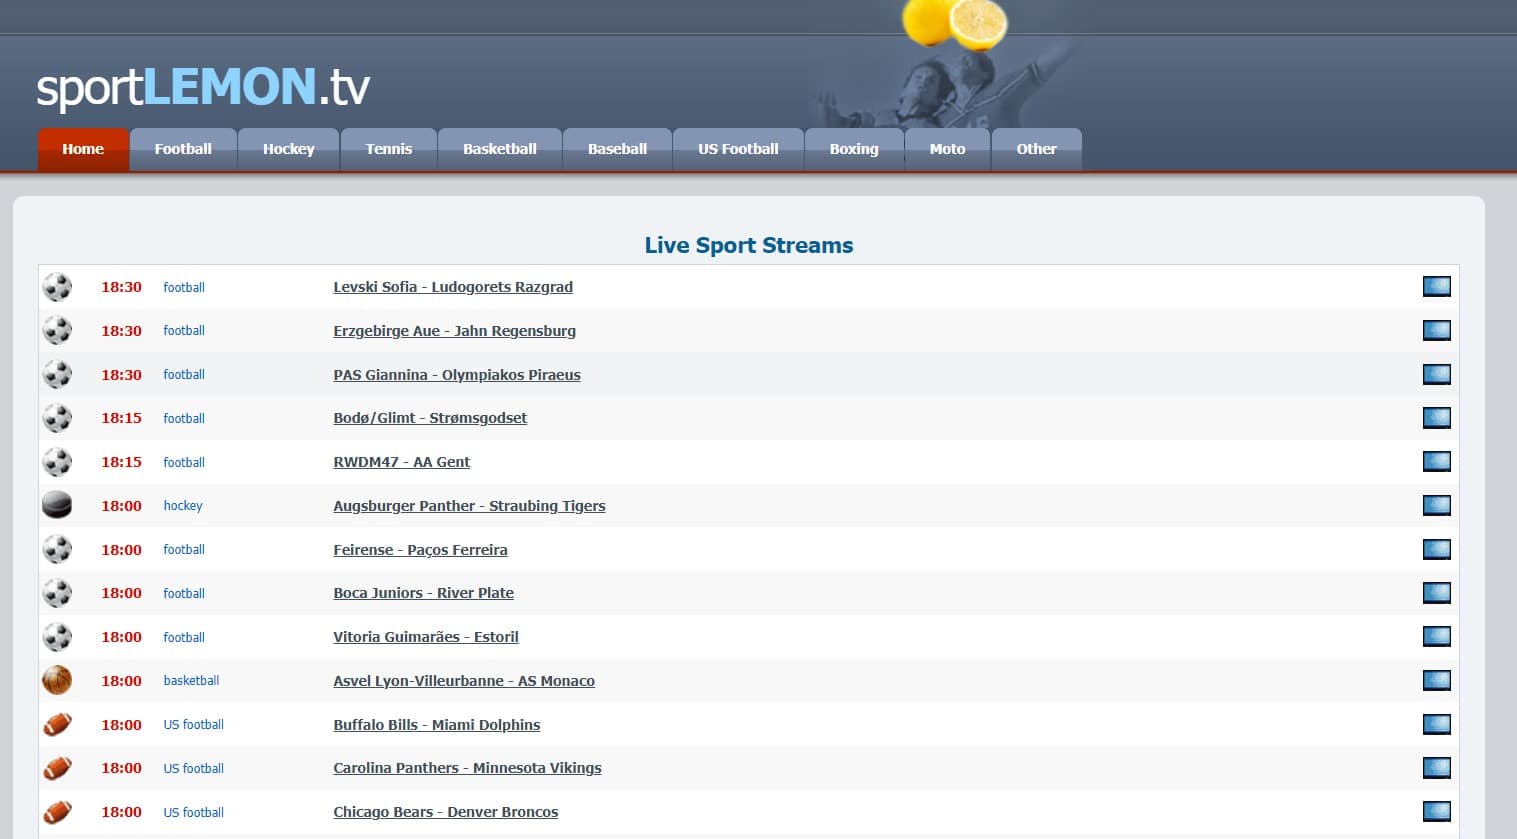The image size is (1517, 839).
Task: Switch to the Football tab
Action: point(183,149)
